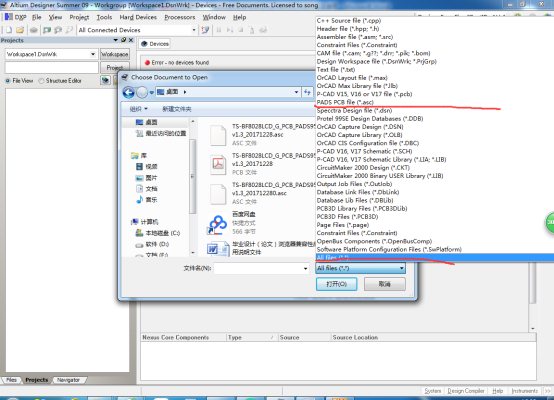Viewport: 554px width, 400px height.
Task: Click 新建文件夹 new folder button
Action: click(177, 109)
